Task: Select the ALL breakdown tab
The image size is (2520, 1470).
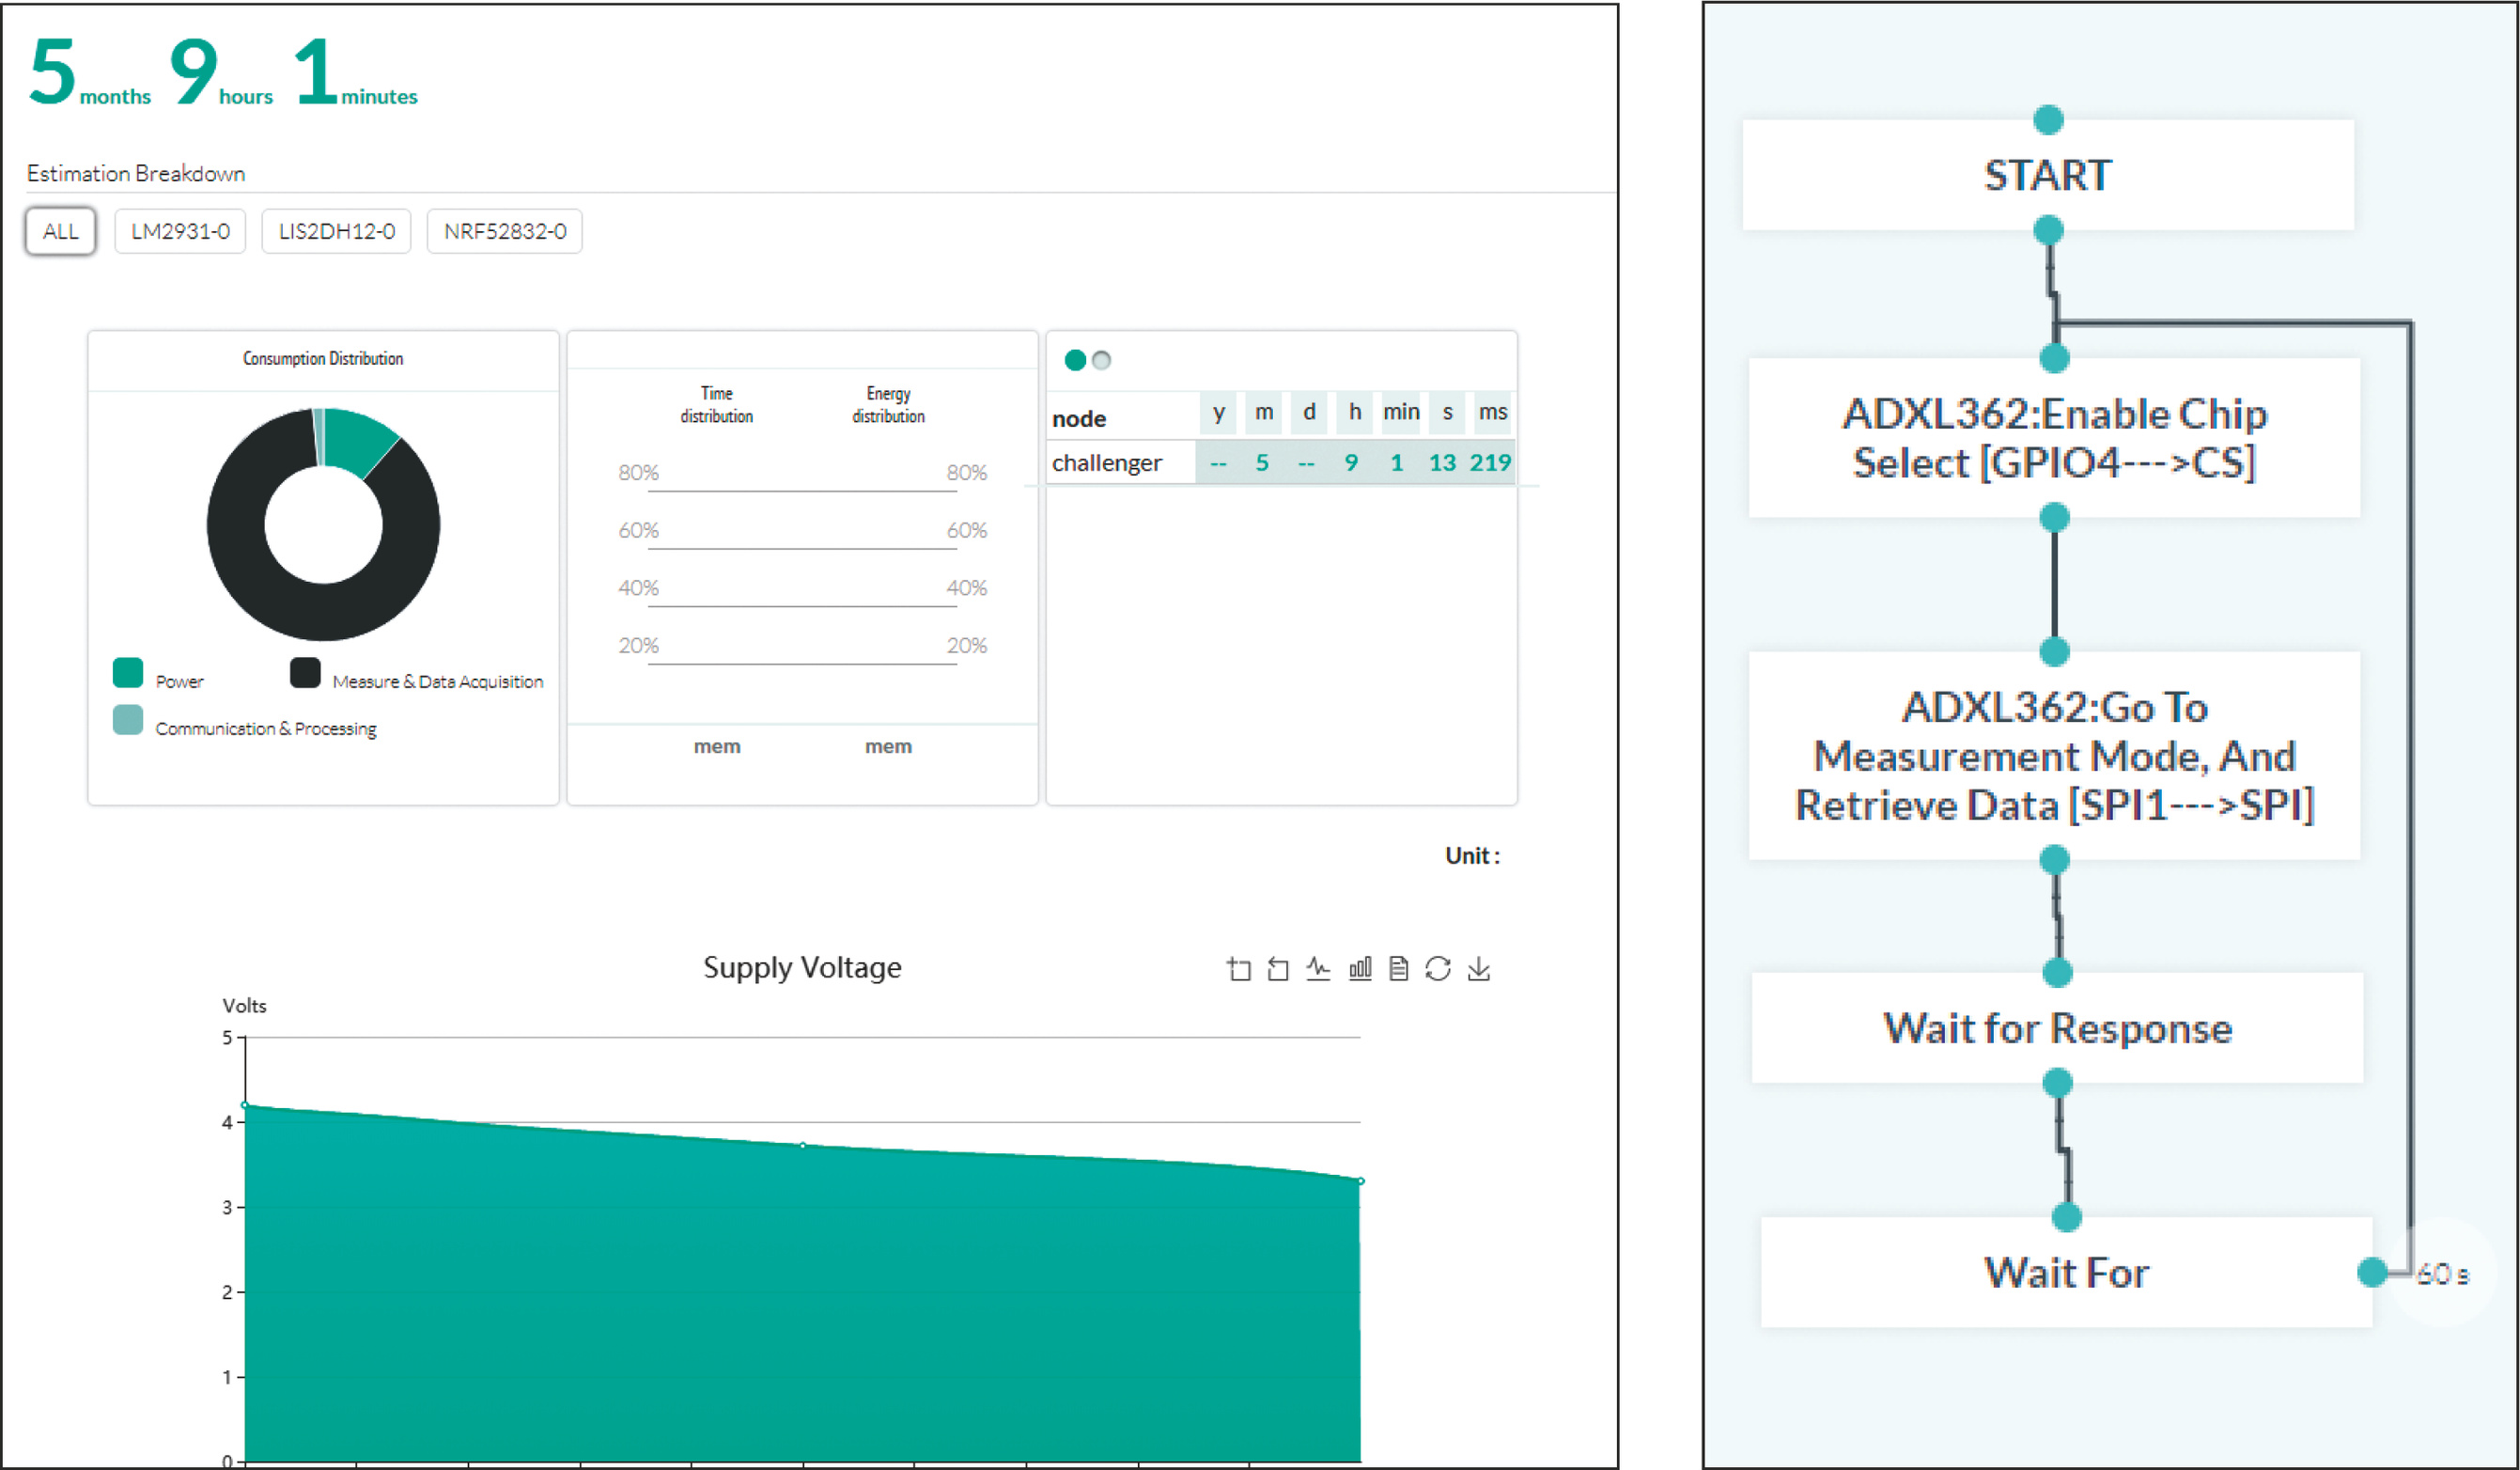Action: [x=60, y=231]
